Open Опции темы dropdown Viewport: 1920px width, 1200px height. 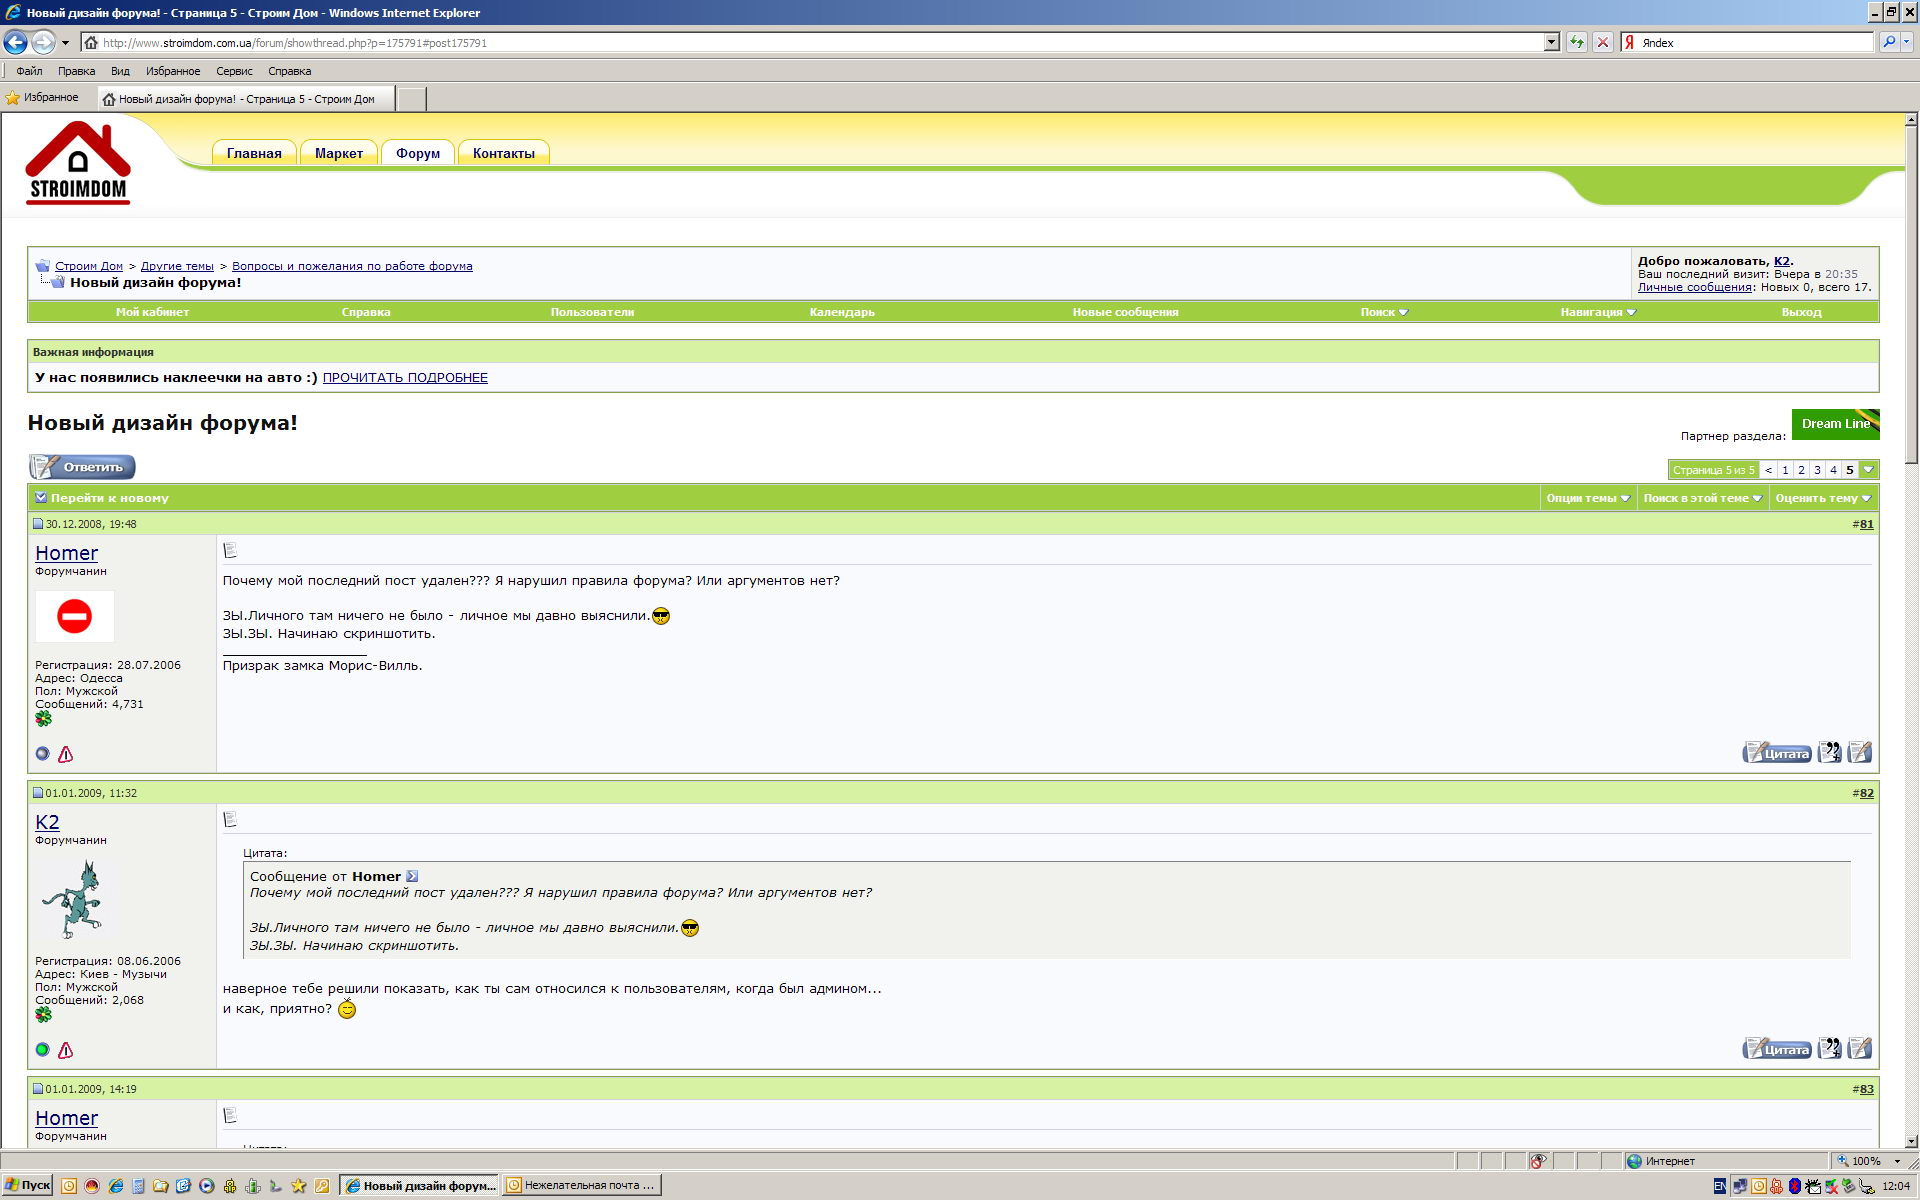pos(1588,498)
